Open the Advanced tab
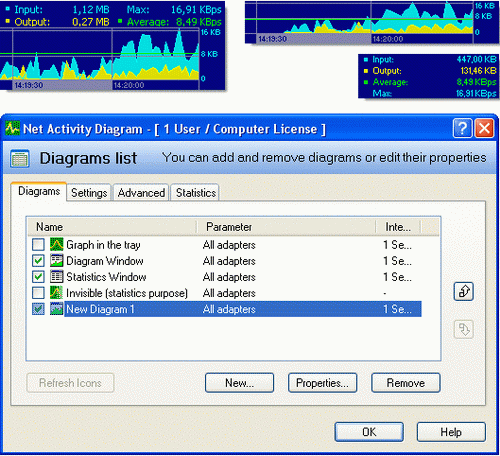This screenshot has width=500, height=456. pos(141,193)
